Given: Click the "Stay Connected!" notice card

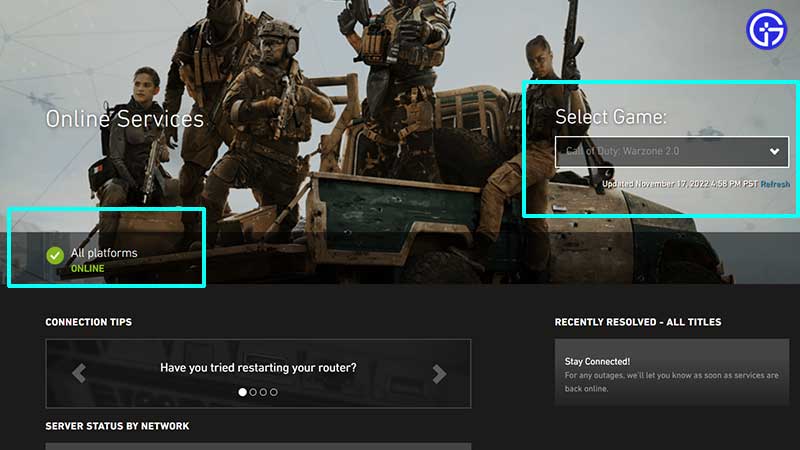Looking at the screenshot, I should (x=671, y=372).
